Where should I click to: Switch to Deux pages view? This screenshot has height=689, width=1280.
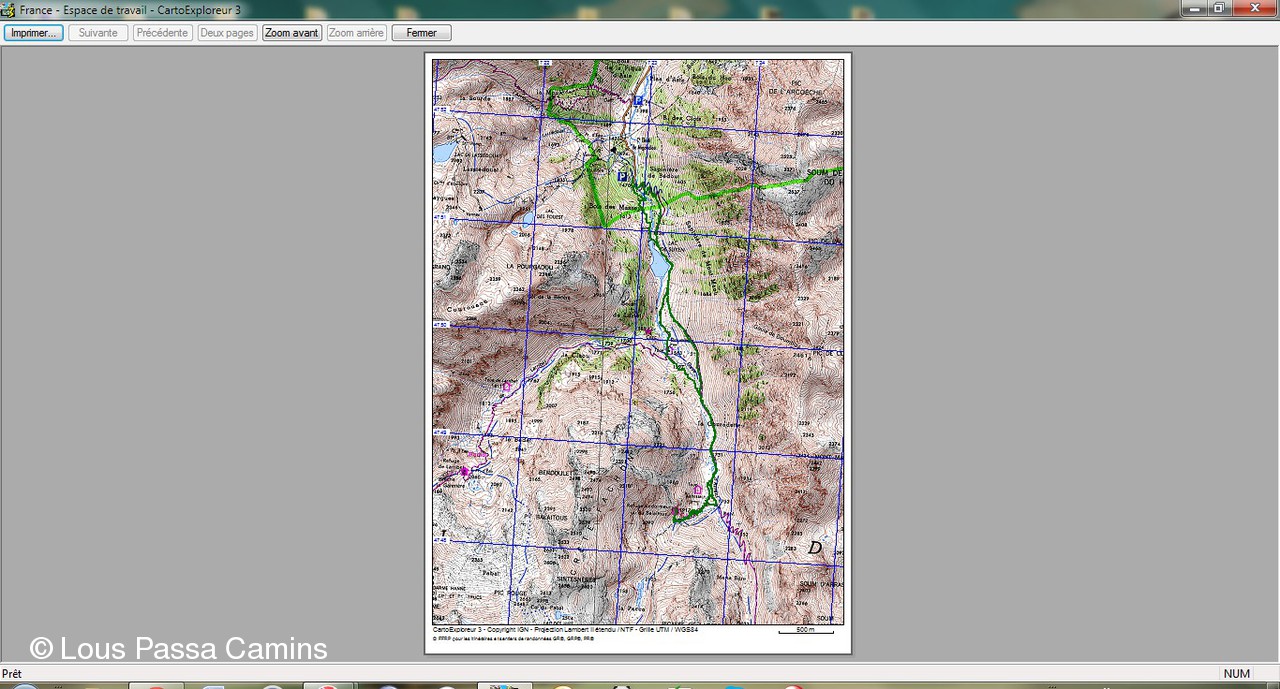pos(227,33)
